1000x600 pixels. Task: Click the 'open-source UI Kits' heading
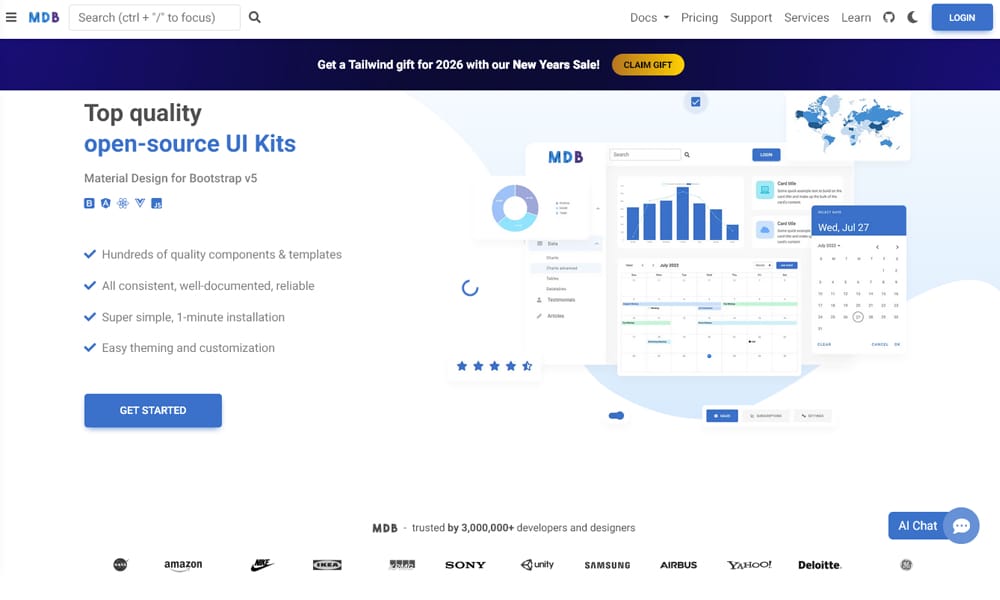click(190, 144)
